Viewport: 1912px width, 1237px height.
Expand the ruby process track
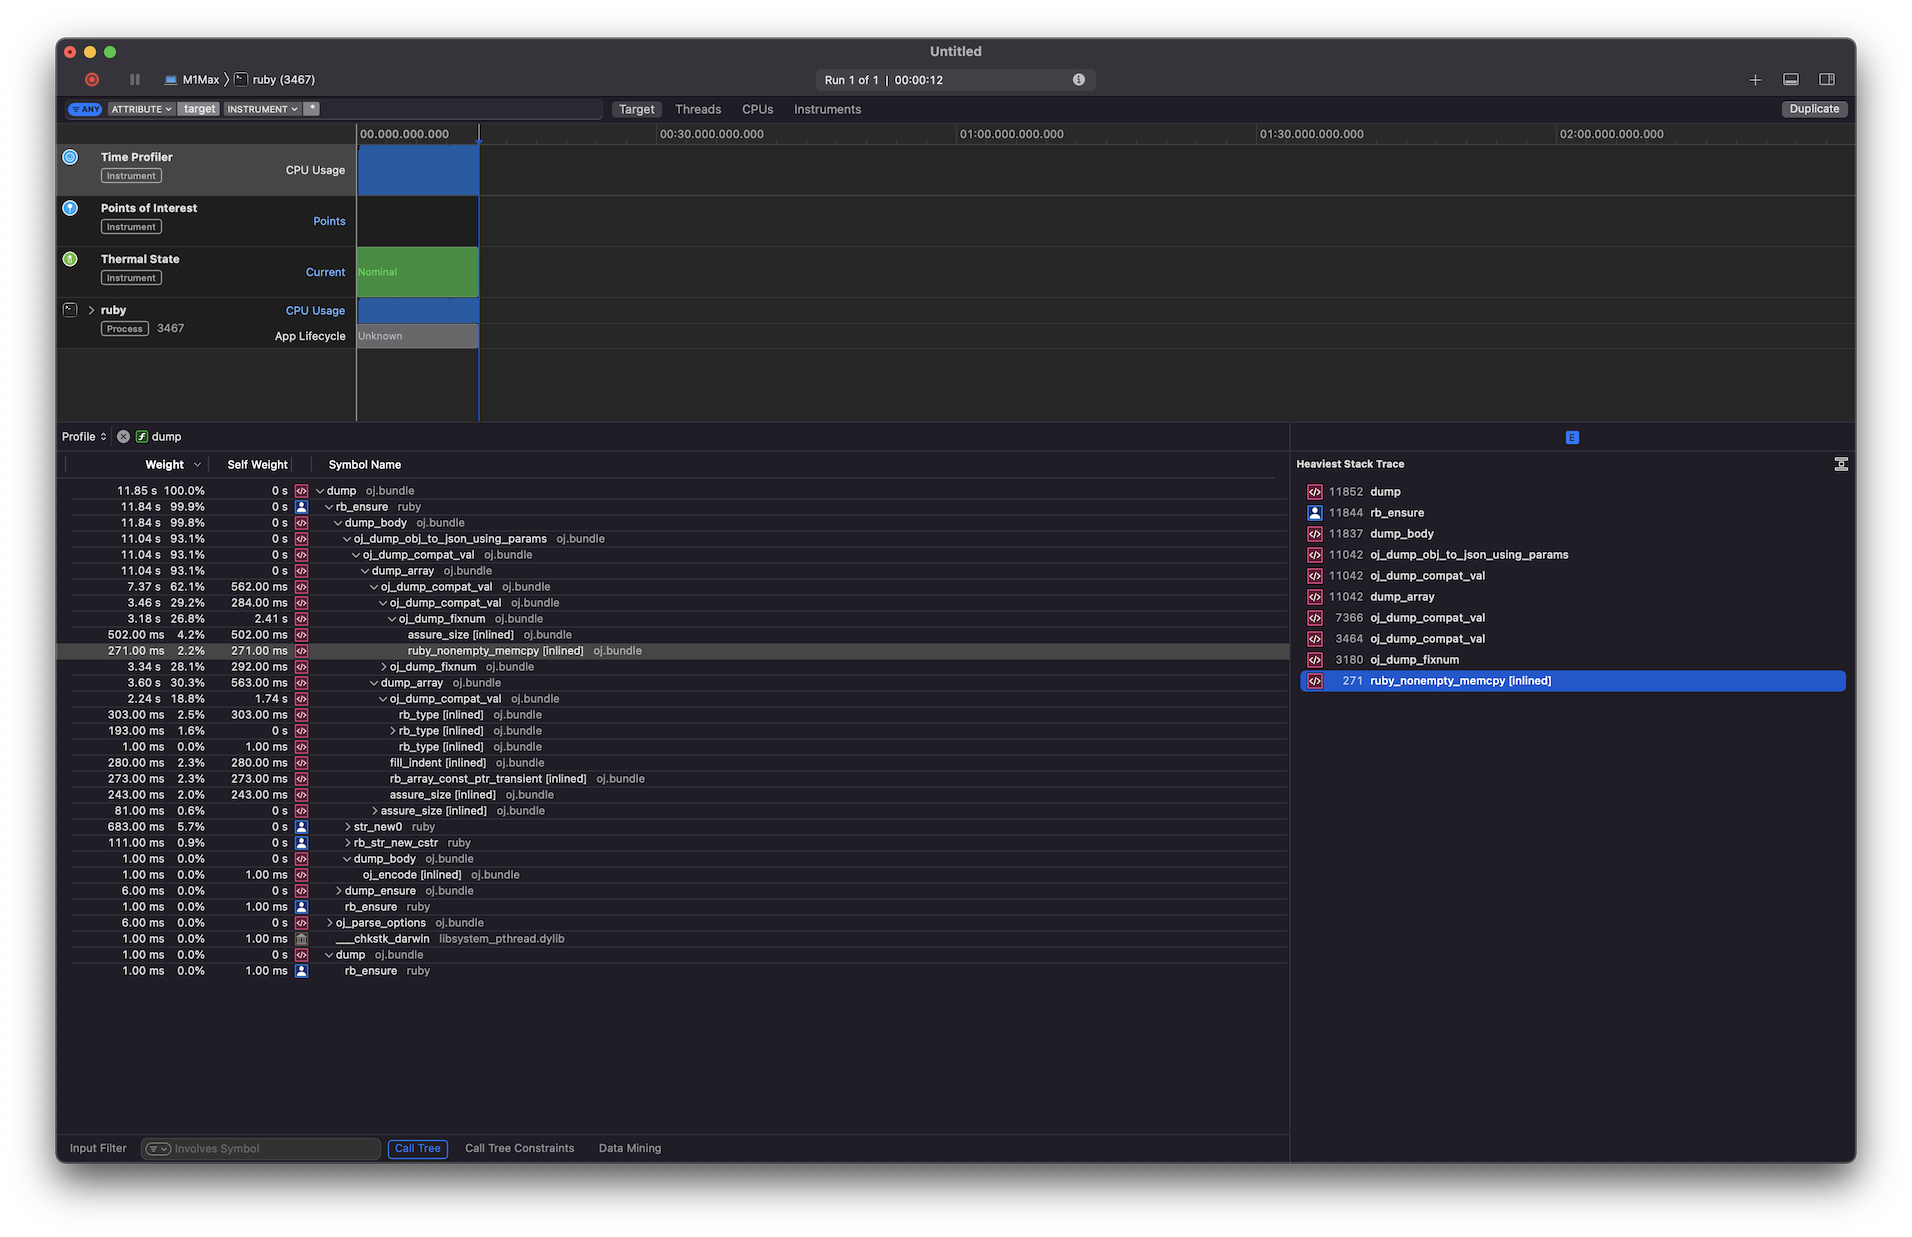point(91,311)
